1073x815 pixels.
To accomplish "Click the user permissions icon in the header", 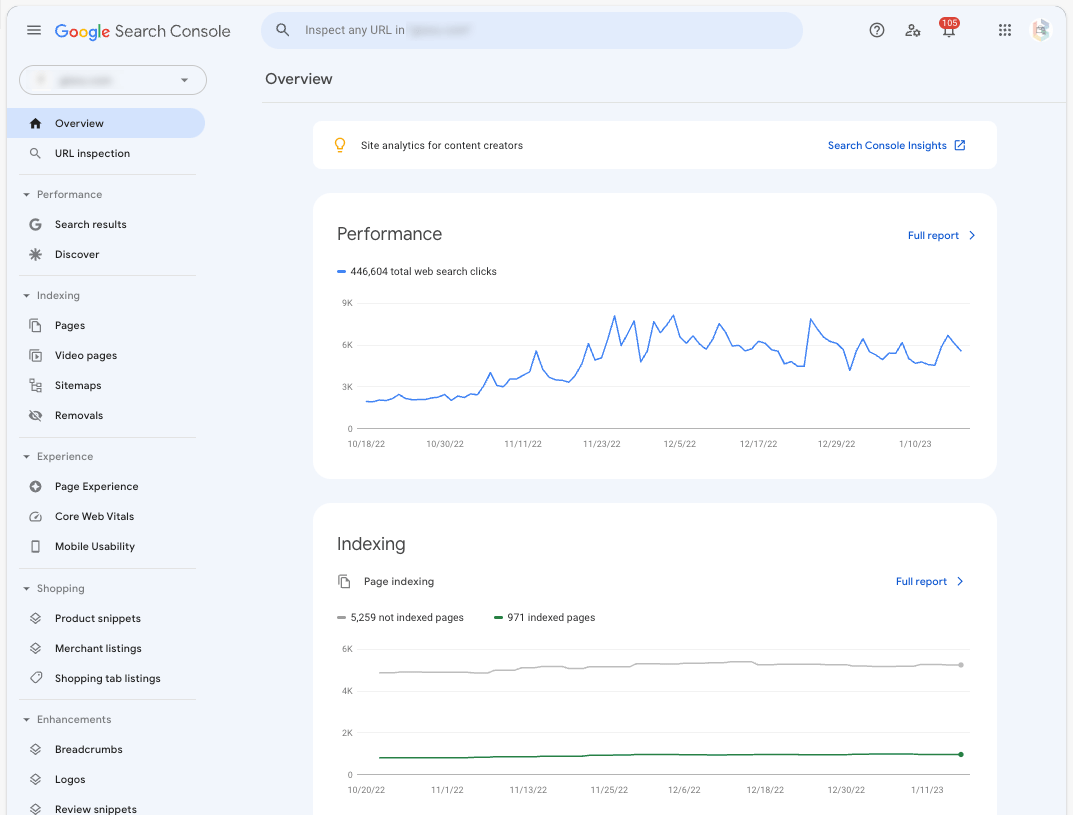I will point(913,31).
